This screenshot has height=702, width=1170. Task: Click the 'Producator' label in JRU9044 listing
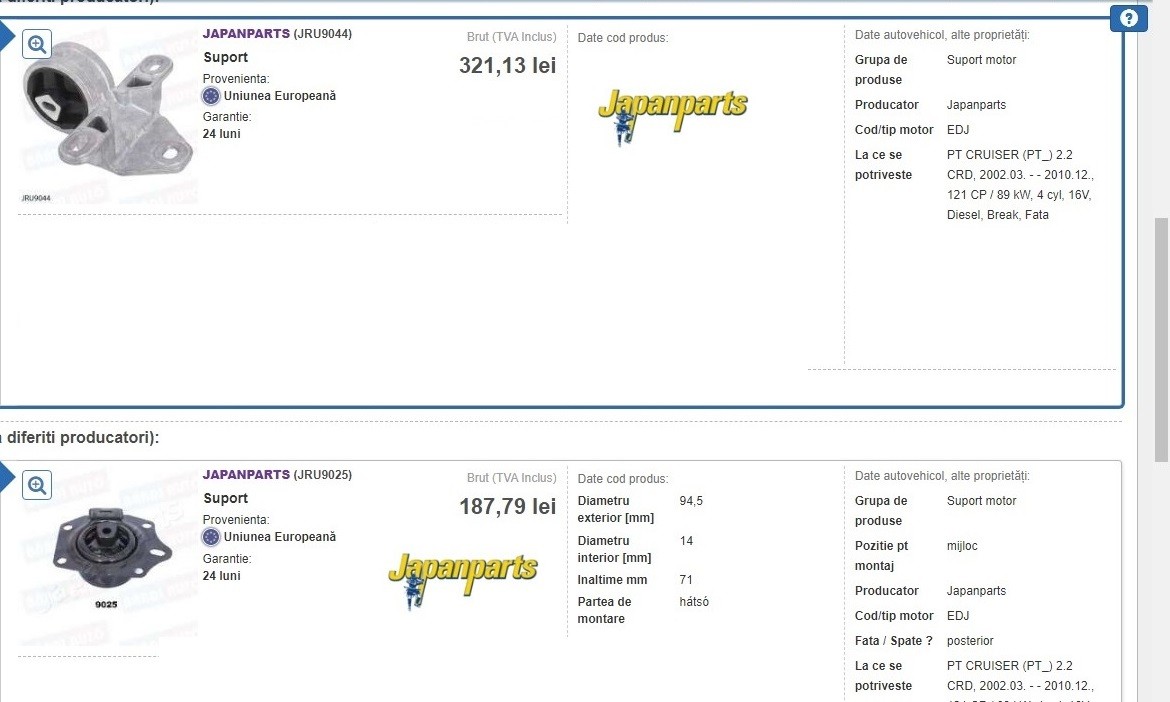tap(886, 105)
